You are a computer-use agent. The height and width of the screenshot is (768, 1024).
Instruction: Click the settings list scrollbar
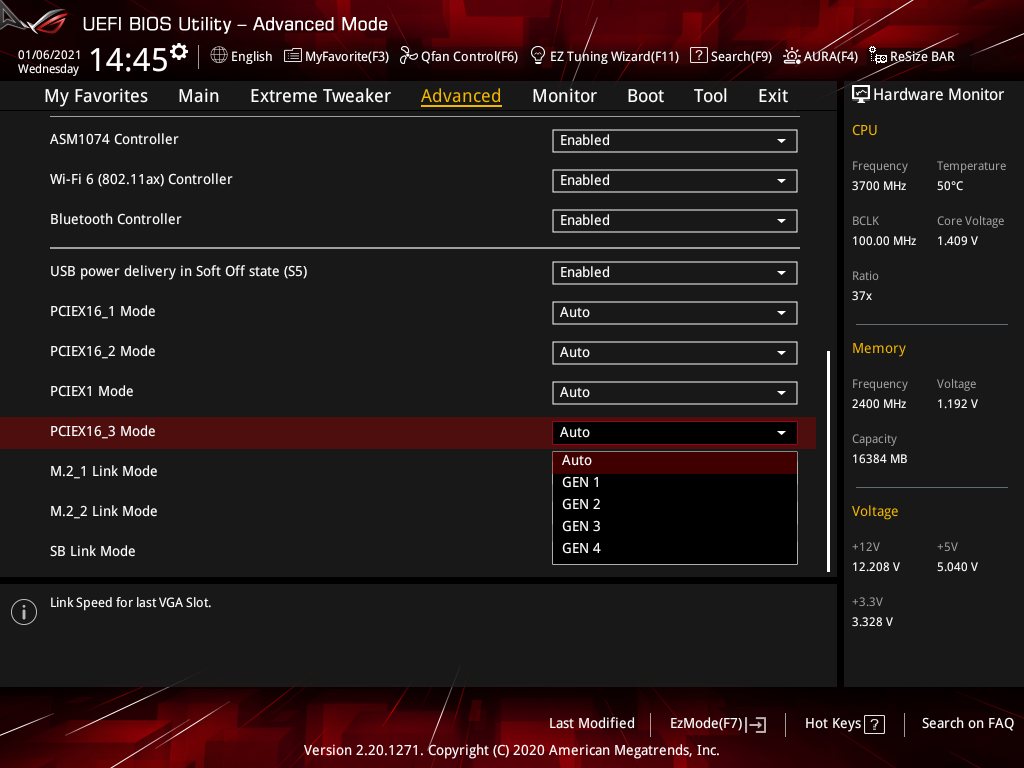click(x=828, y=461)
